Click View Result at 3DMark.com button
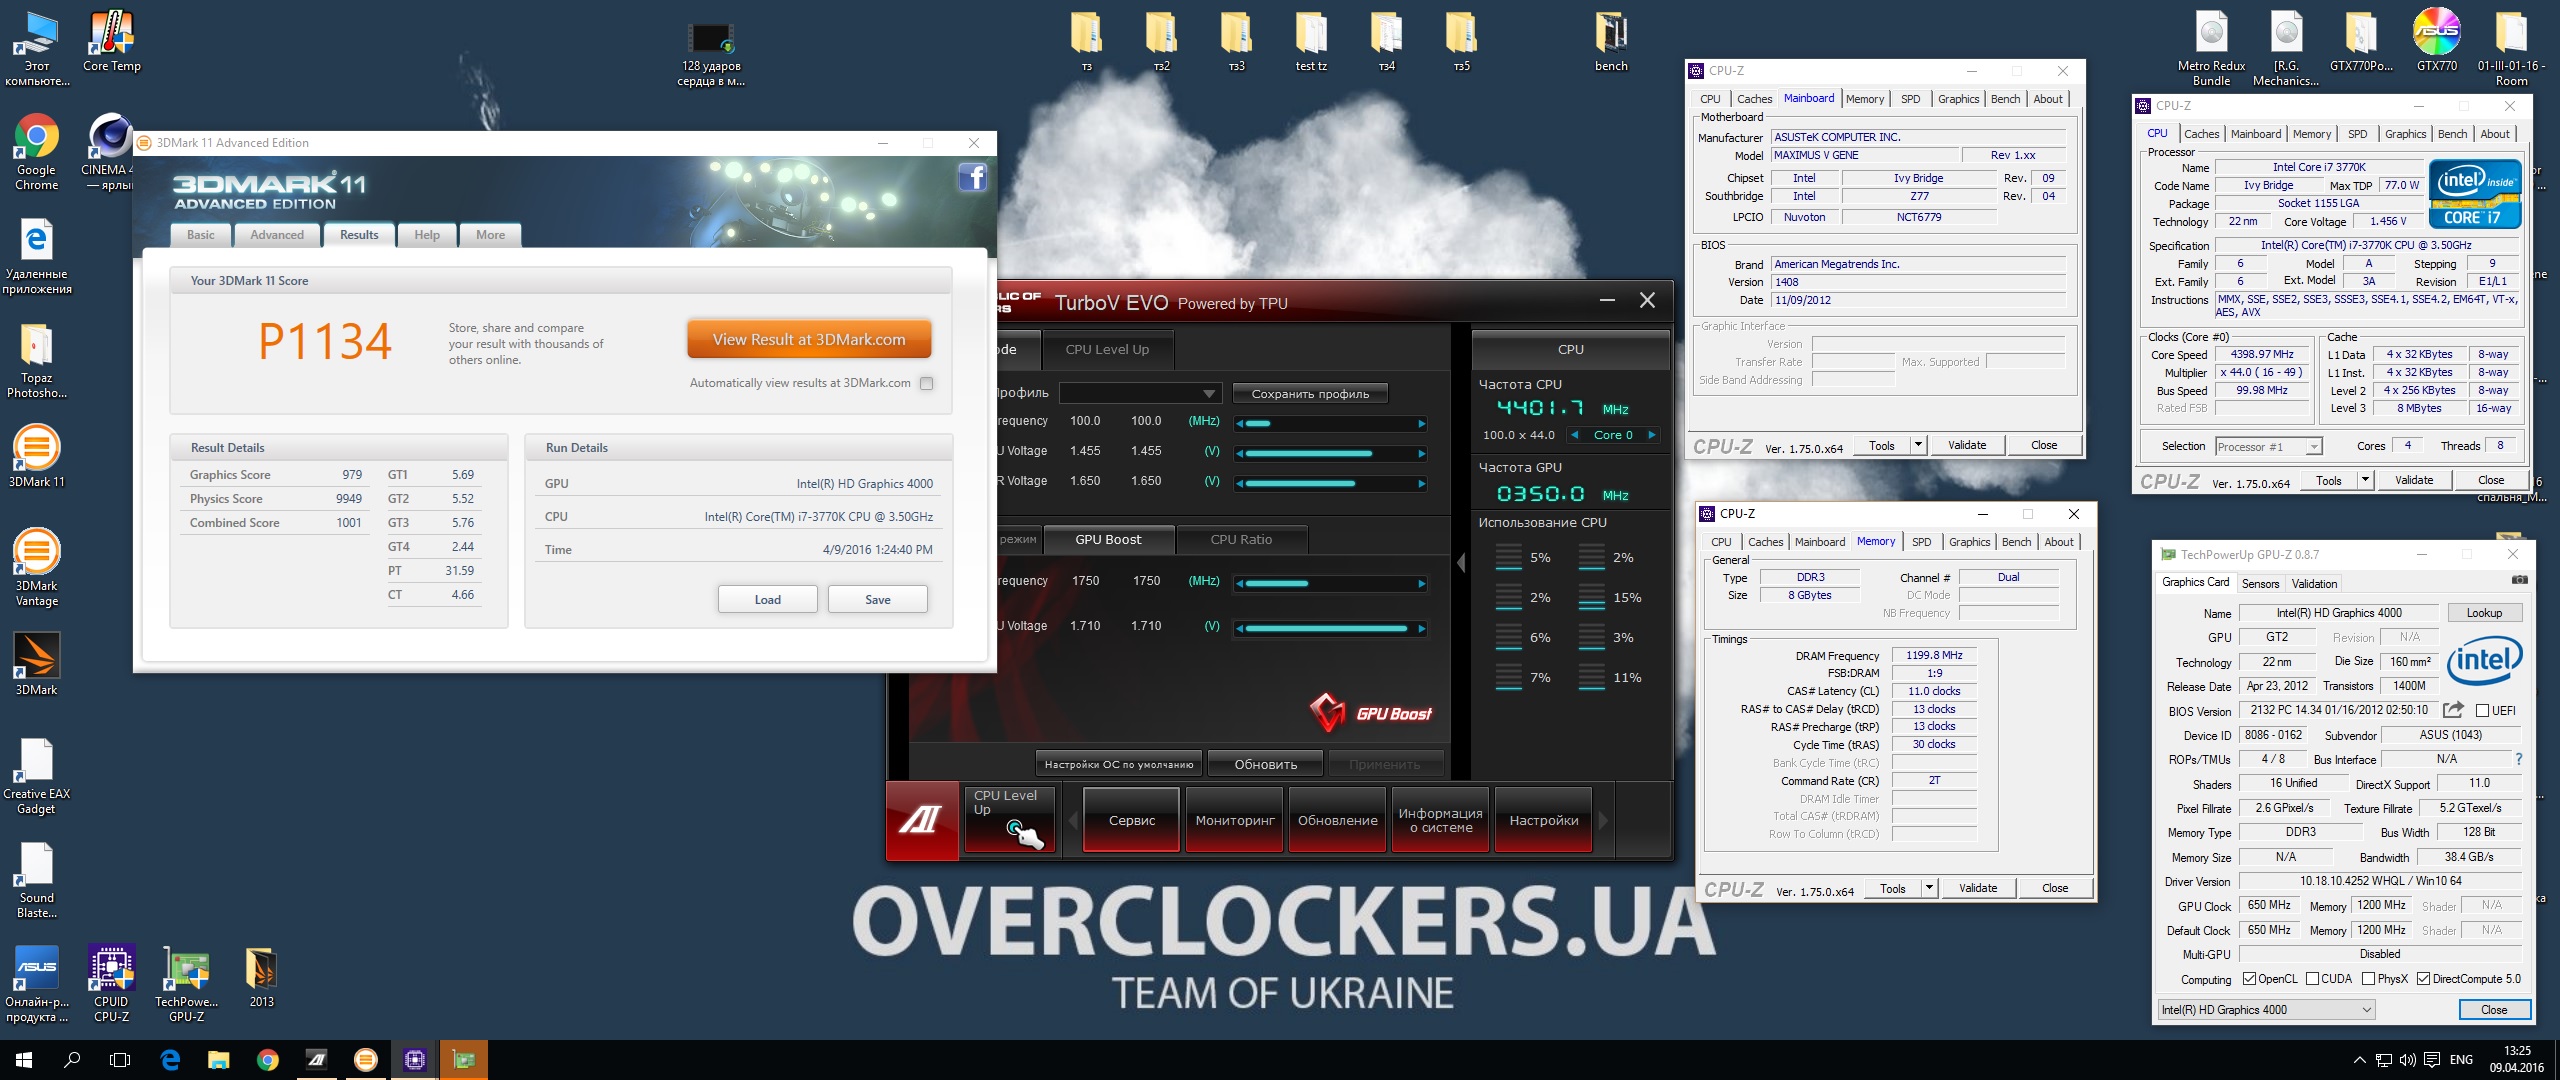 [809, 340]
